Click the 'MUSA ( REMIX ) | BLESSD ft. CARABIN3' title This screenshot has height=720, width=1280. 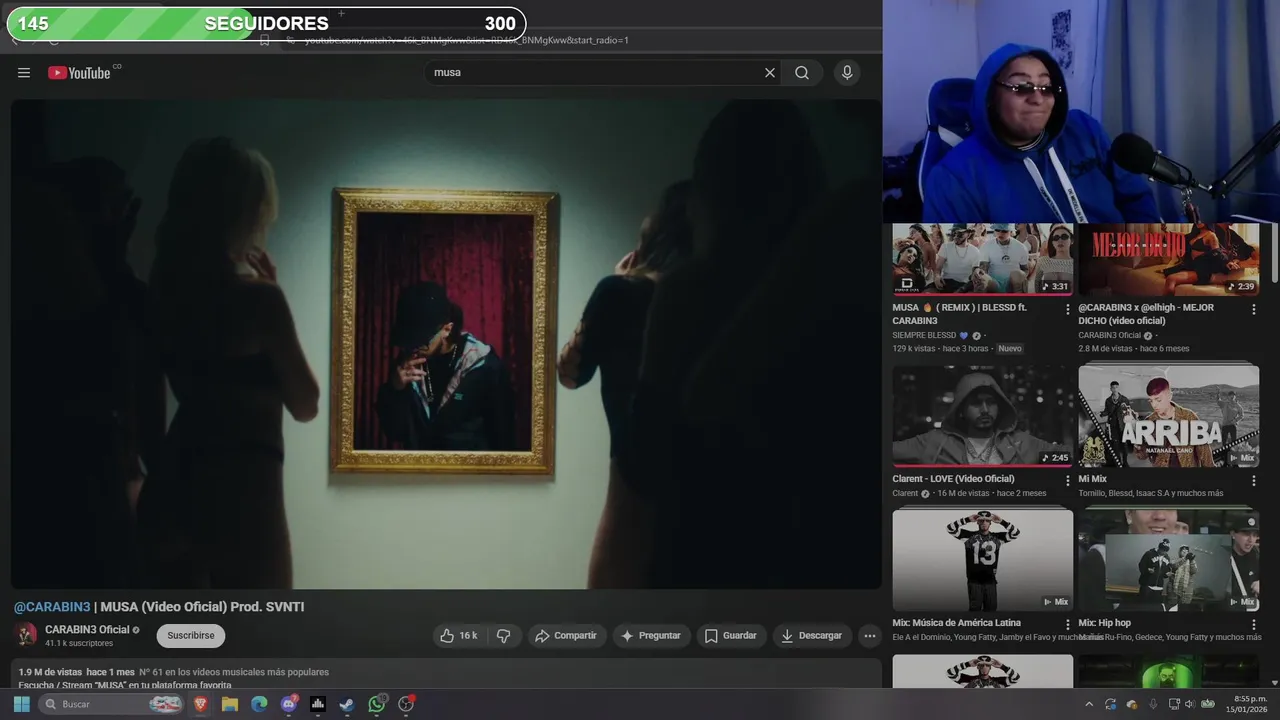point(959,314)
